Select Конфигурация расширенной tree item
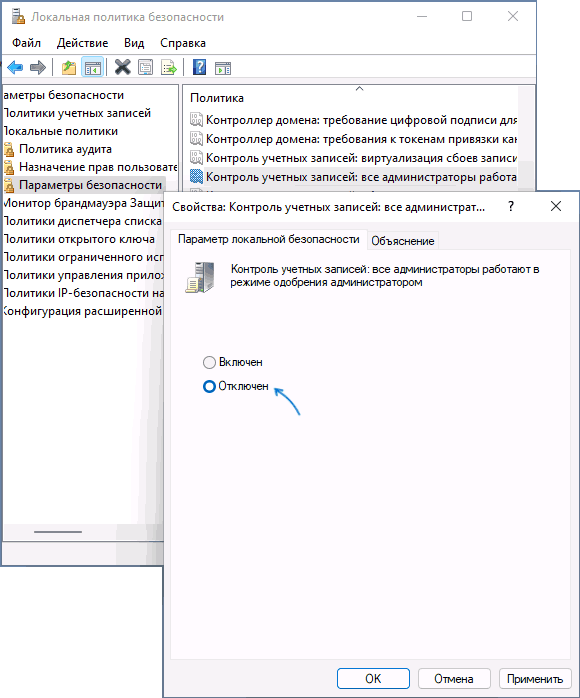 (x=82, y=311)
